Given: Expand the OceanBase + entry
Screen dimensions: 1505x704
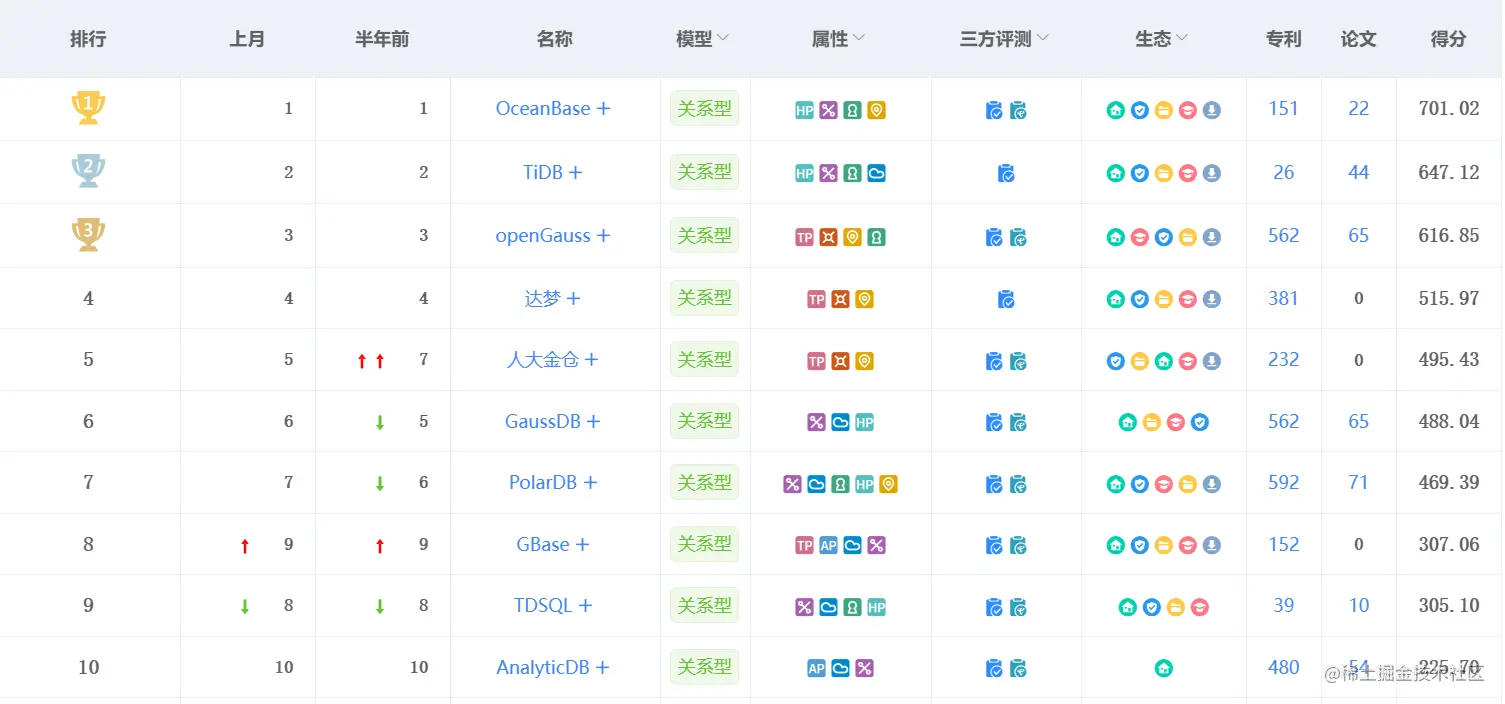Looking at the screenshot, I should tap(603, 109).
